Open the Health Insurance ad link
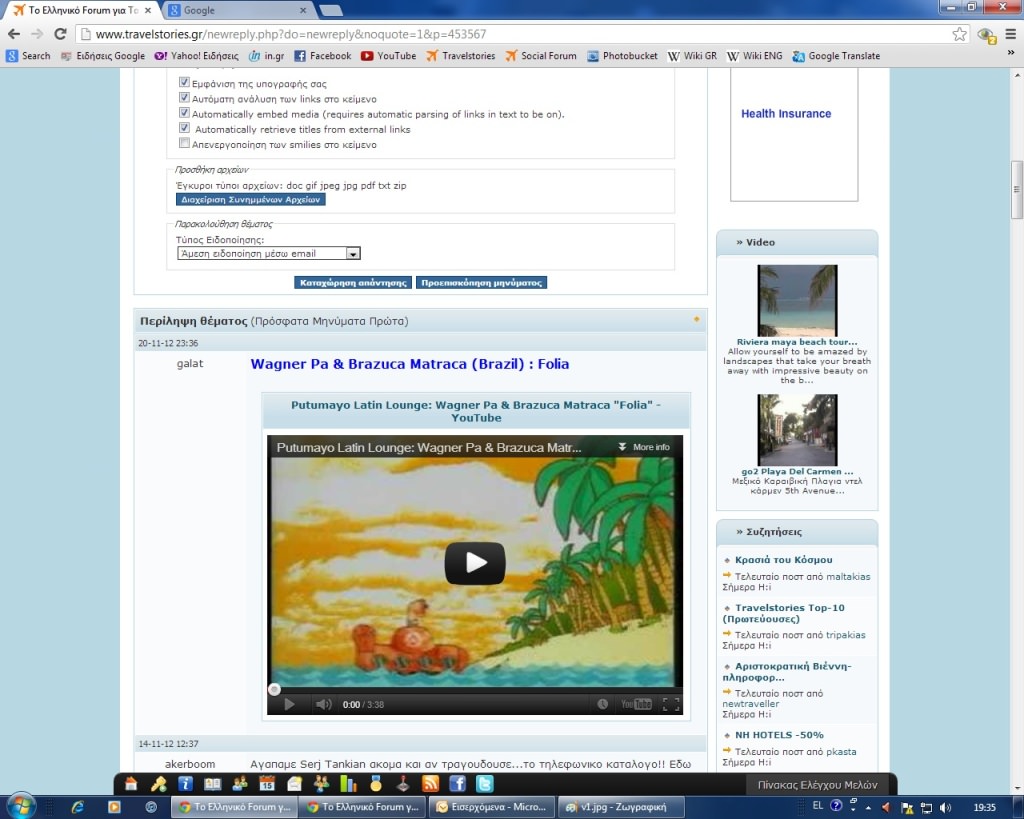The width and height of the screenshot is (1024, 819). tap(786, 114)
